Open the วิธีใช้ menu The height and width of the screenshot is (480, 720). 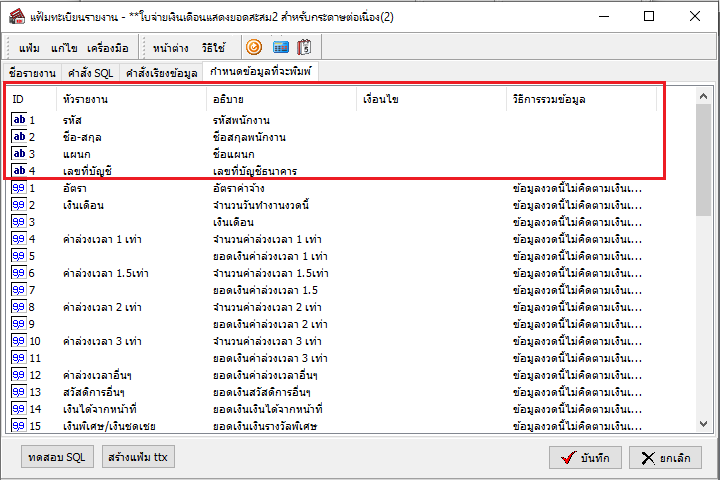click(214, 48)
